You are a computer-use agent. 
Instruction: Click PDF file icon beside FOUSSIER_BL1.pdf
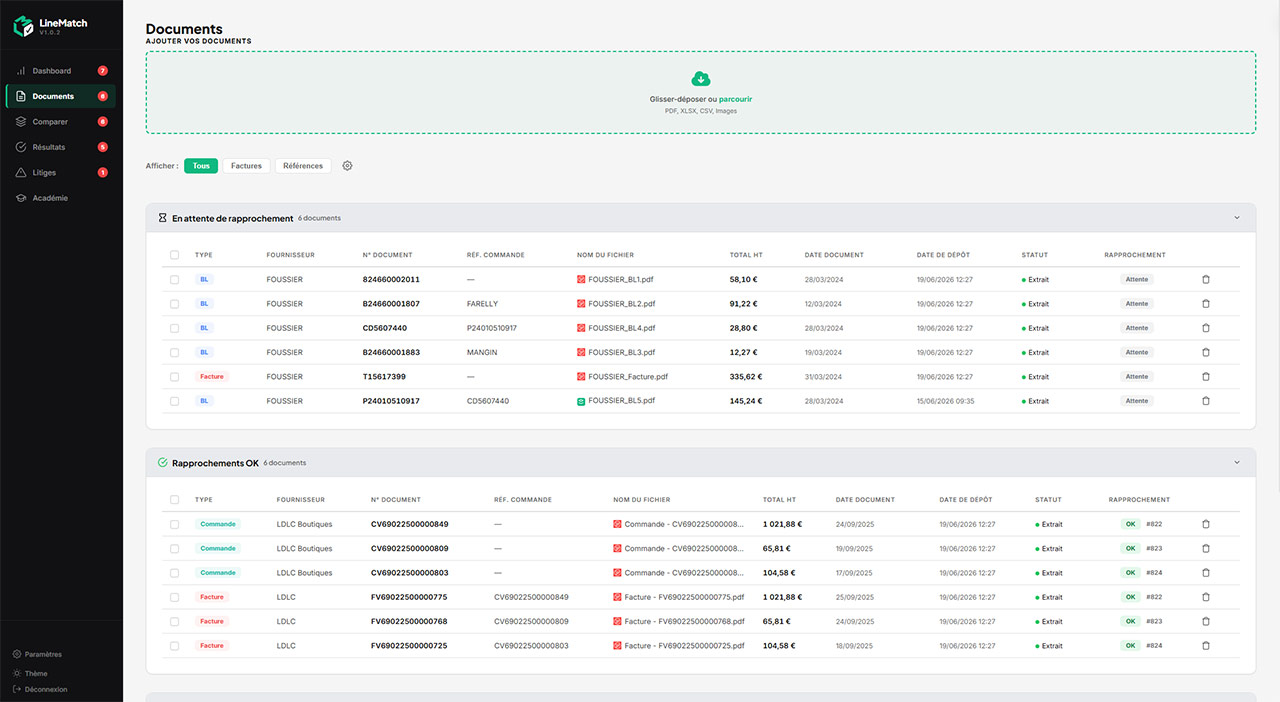pos(581,280)
